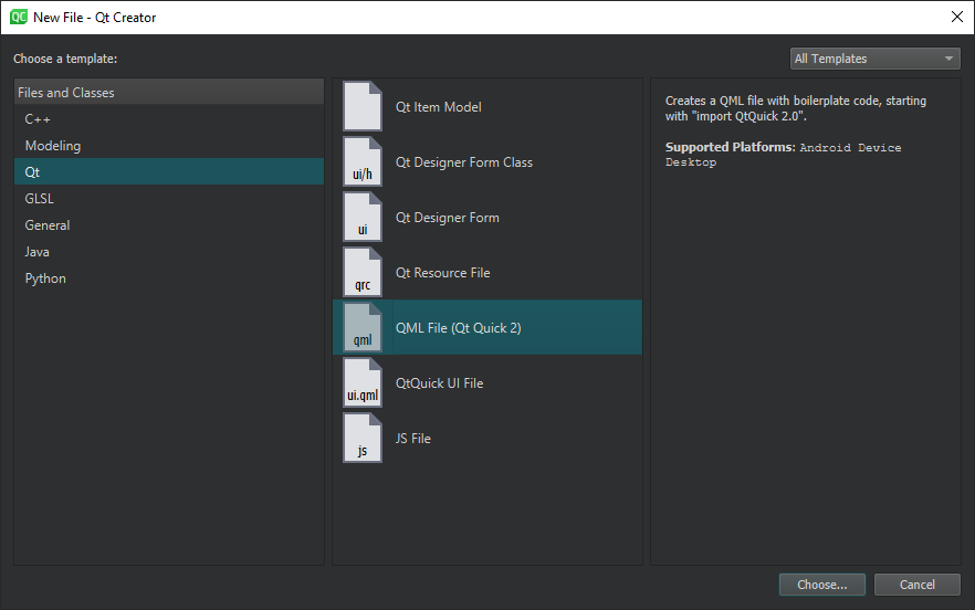Viewport: 975px width, 610px height.
Task: Click the All Templates dropdown arrow
Action: [x=949, y=58]
